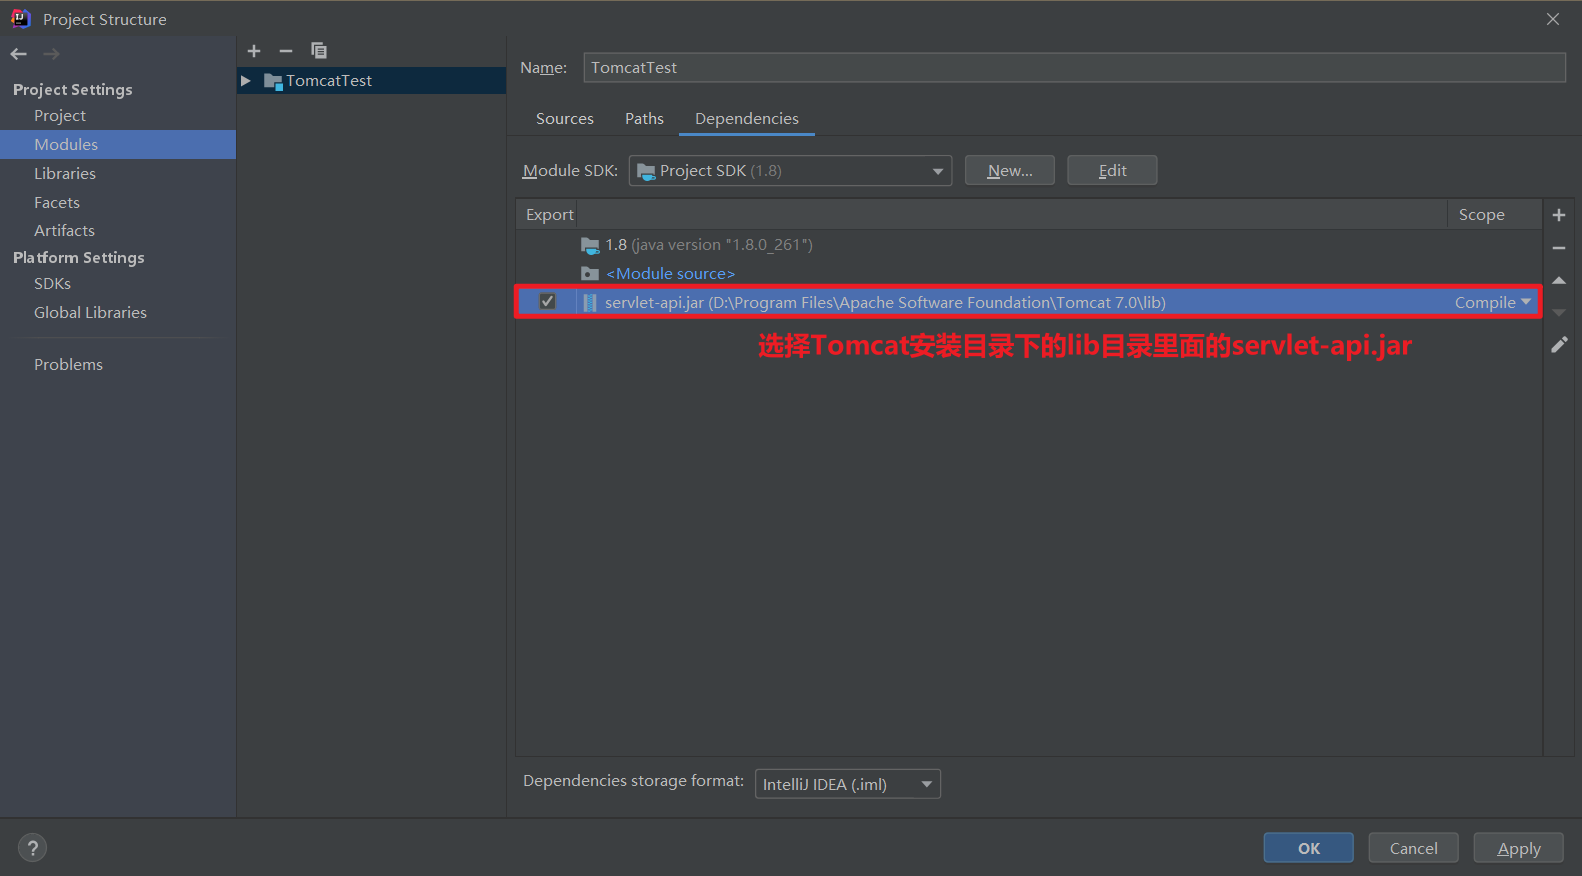1582x876 pixels.
Task: Click the forward navigation arrow
Action: pos(51,54)
